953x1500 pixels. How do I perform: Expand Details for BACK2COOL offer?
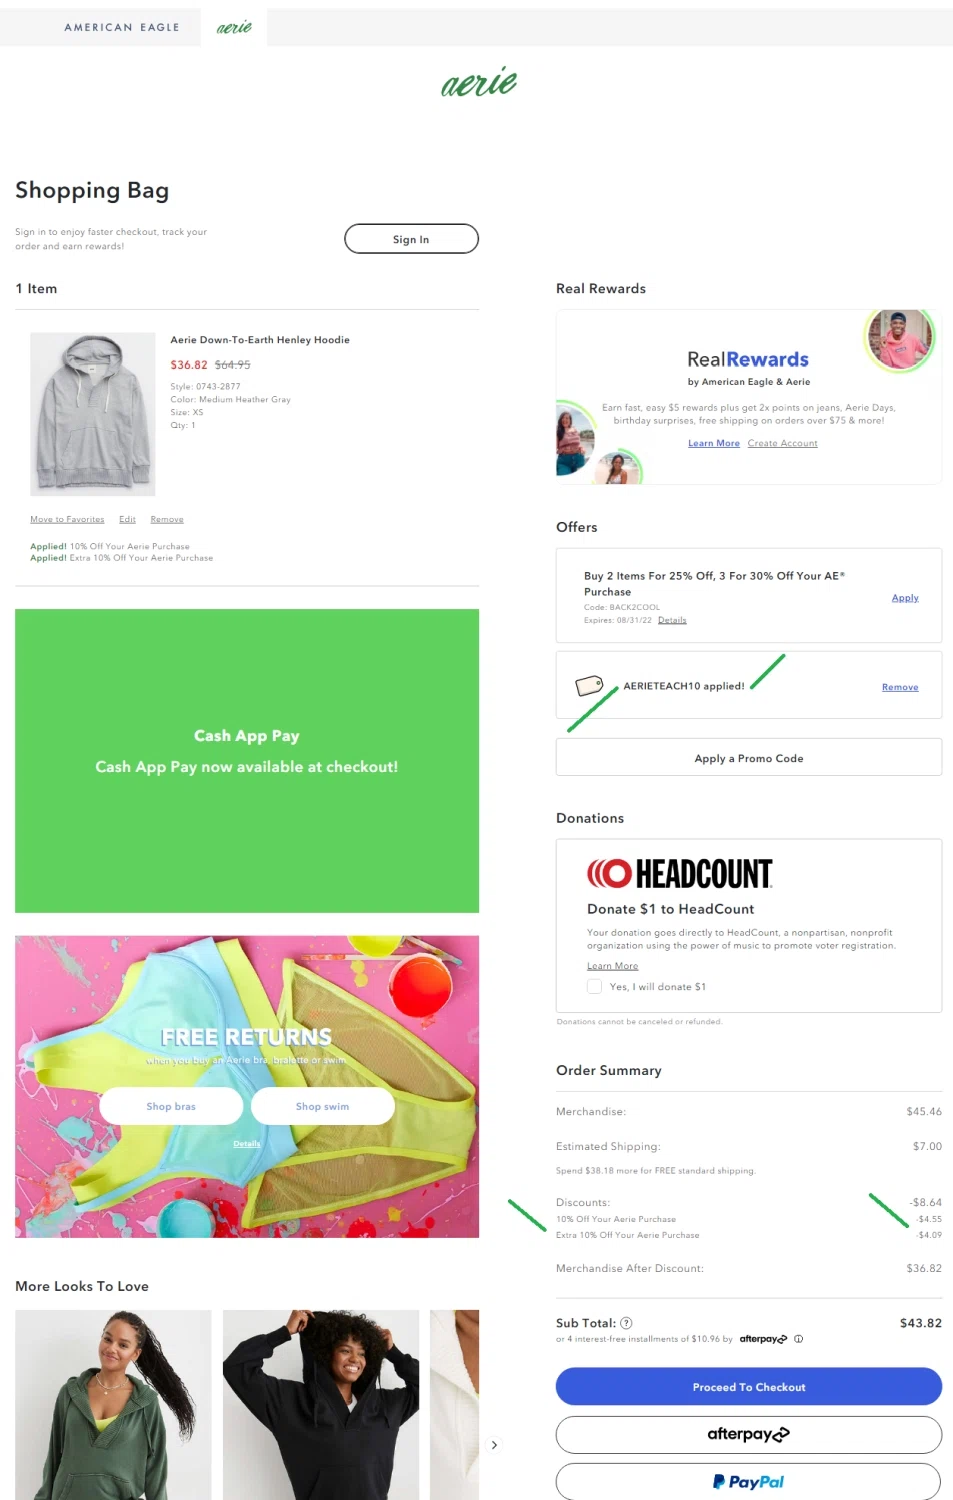[672, 620]
